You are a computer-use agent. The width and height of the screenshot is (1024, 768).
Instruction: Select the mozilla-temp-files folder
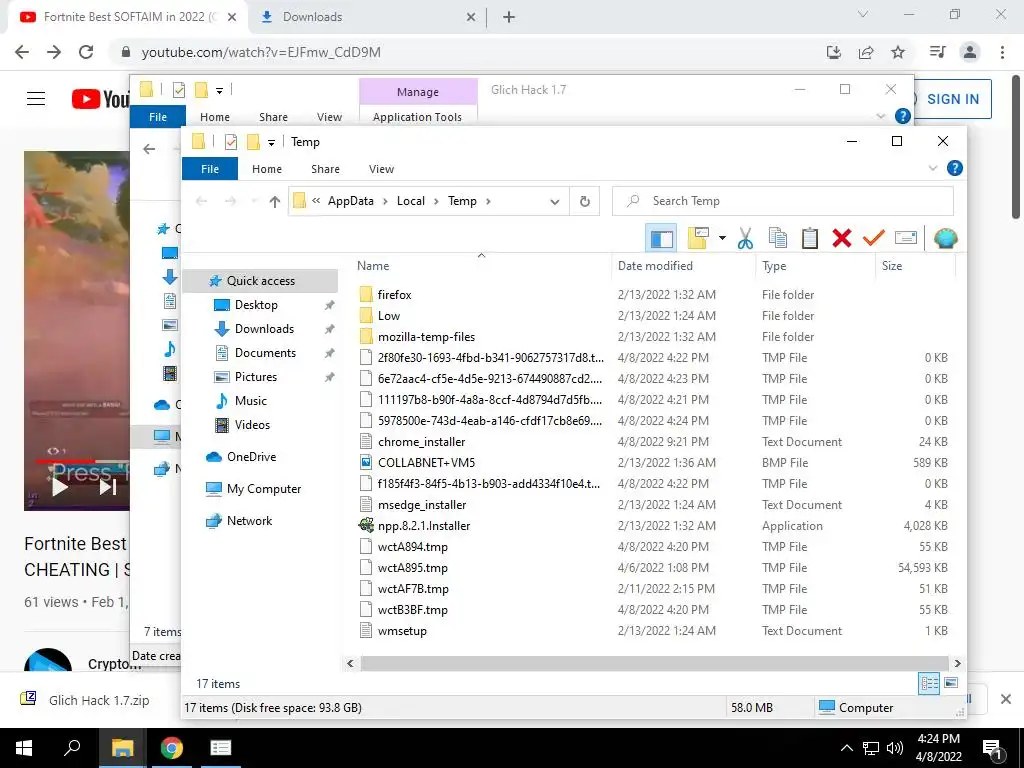426,337
